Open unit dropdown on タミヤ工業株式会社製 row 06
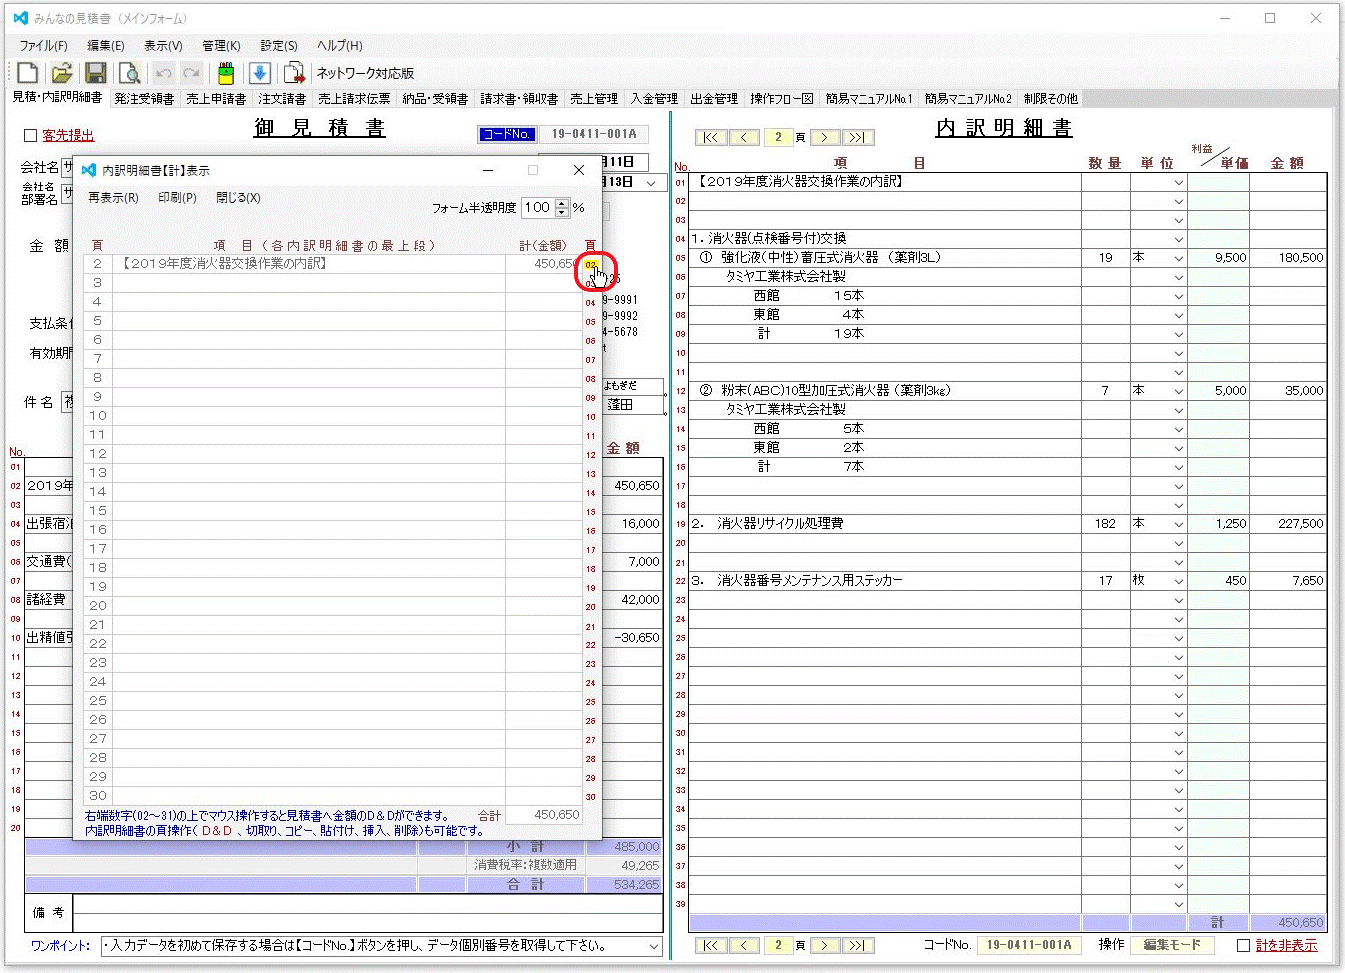This screenshot has width=1345, height=973. (x=1179, y=277)
